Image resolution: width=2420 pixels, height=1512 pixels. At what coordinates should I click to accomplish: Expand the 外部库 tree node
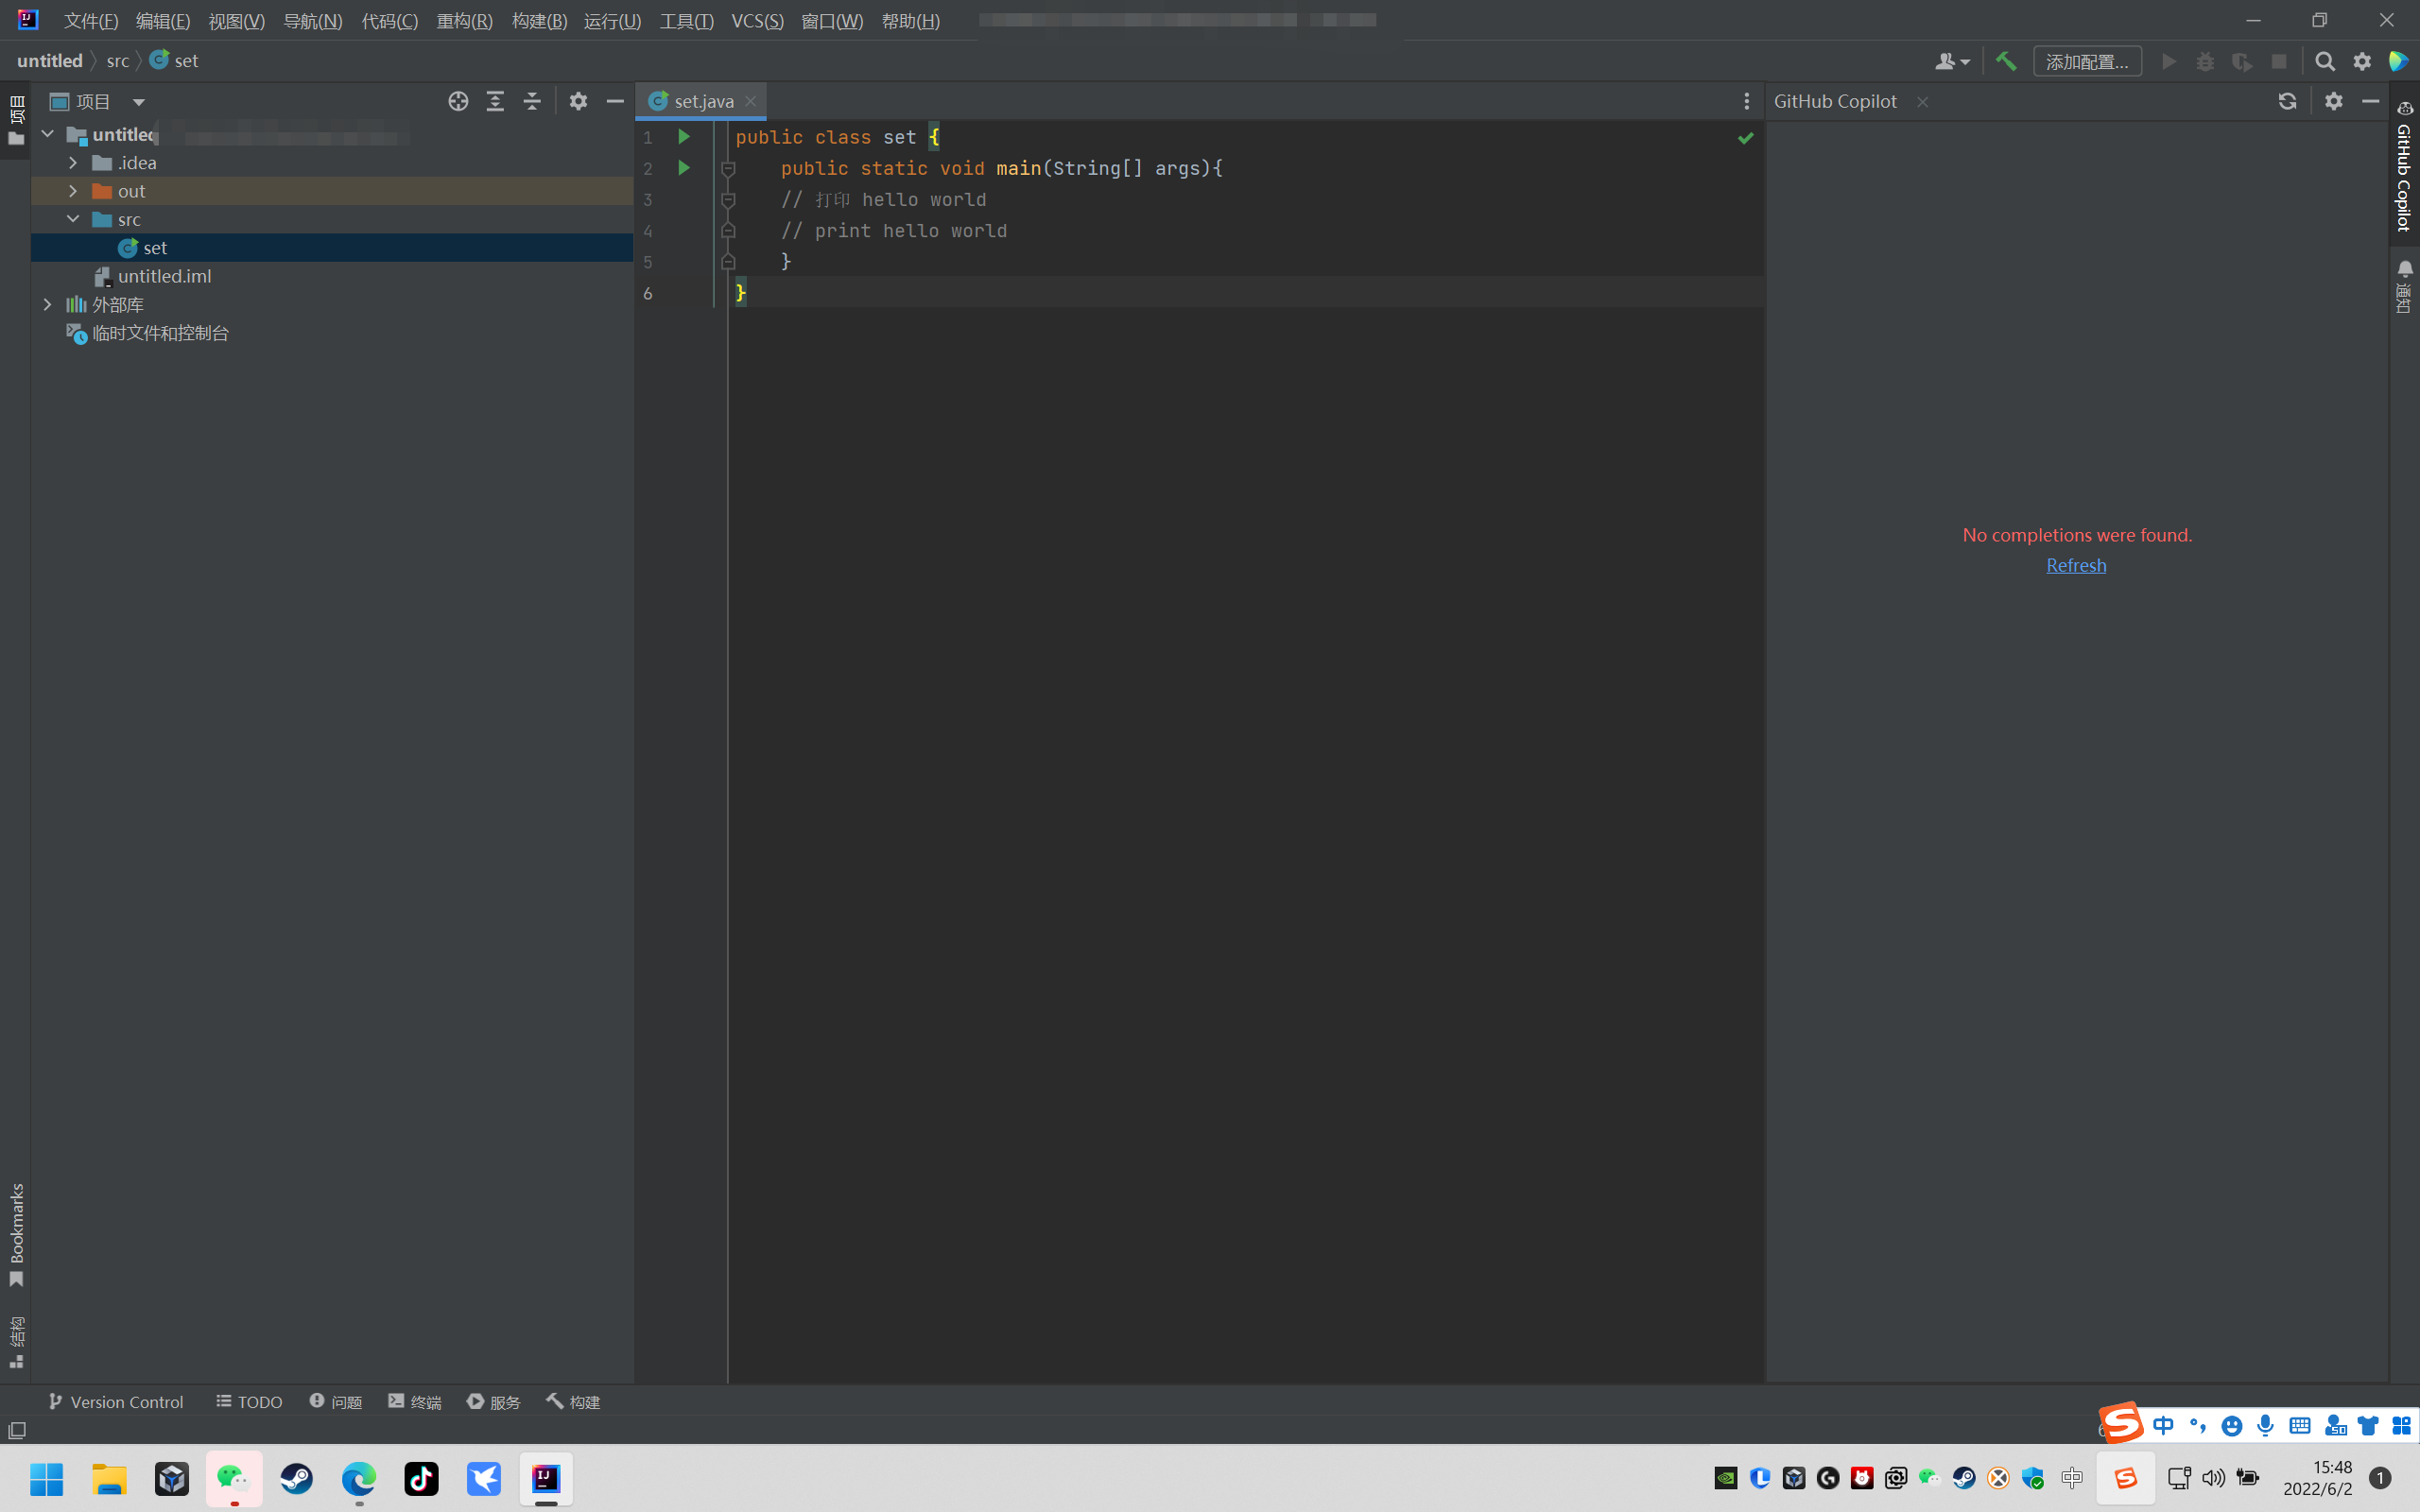pyautogui.click(x=47, y=304)
